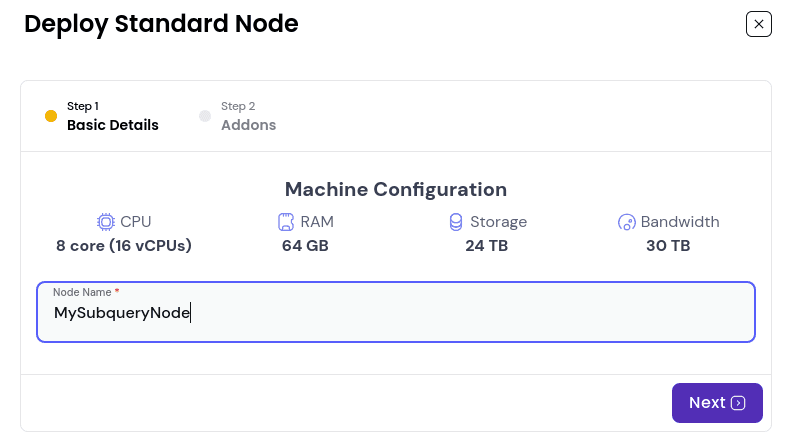This screenshot has height=447, width=791.
Task: Click the Deploy Standard Node title
Action: [x=161, y=24]
